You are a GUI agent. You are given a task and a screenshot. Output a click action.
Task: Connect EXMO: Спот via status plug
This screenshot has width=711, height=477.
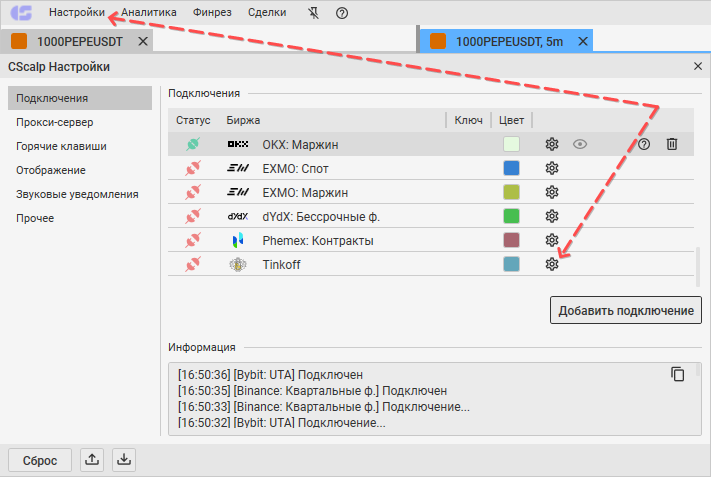193,168
